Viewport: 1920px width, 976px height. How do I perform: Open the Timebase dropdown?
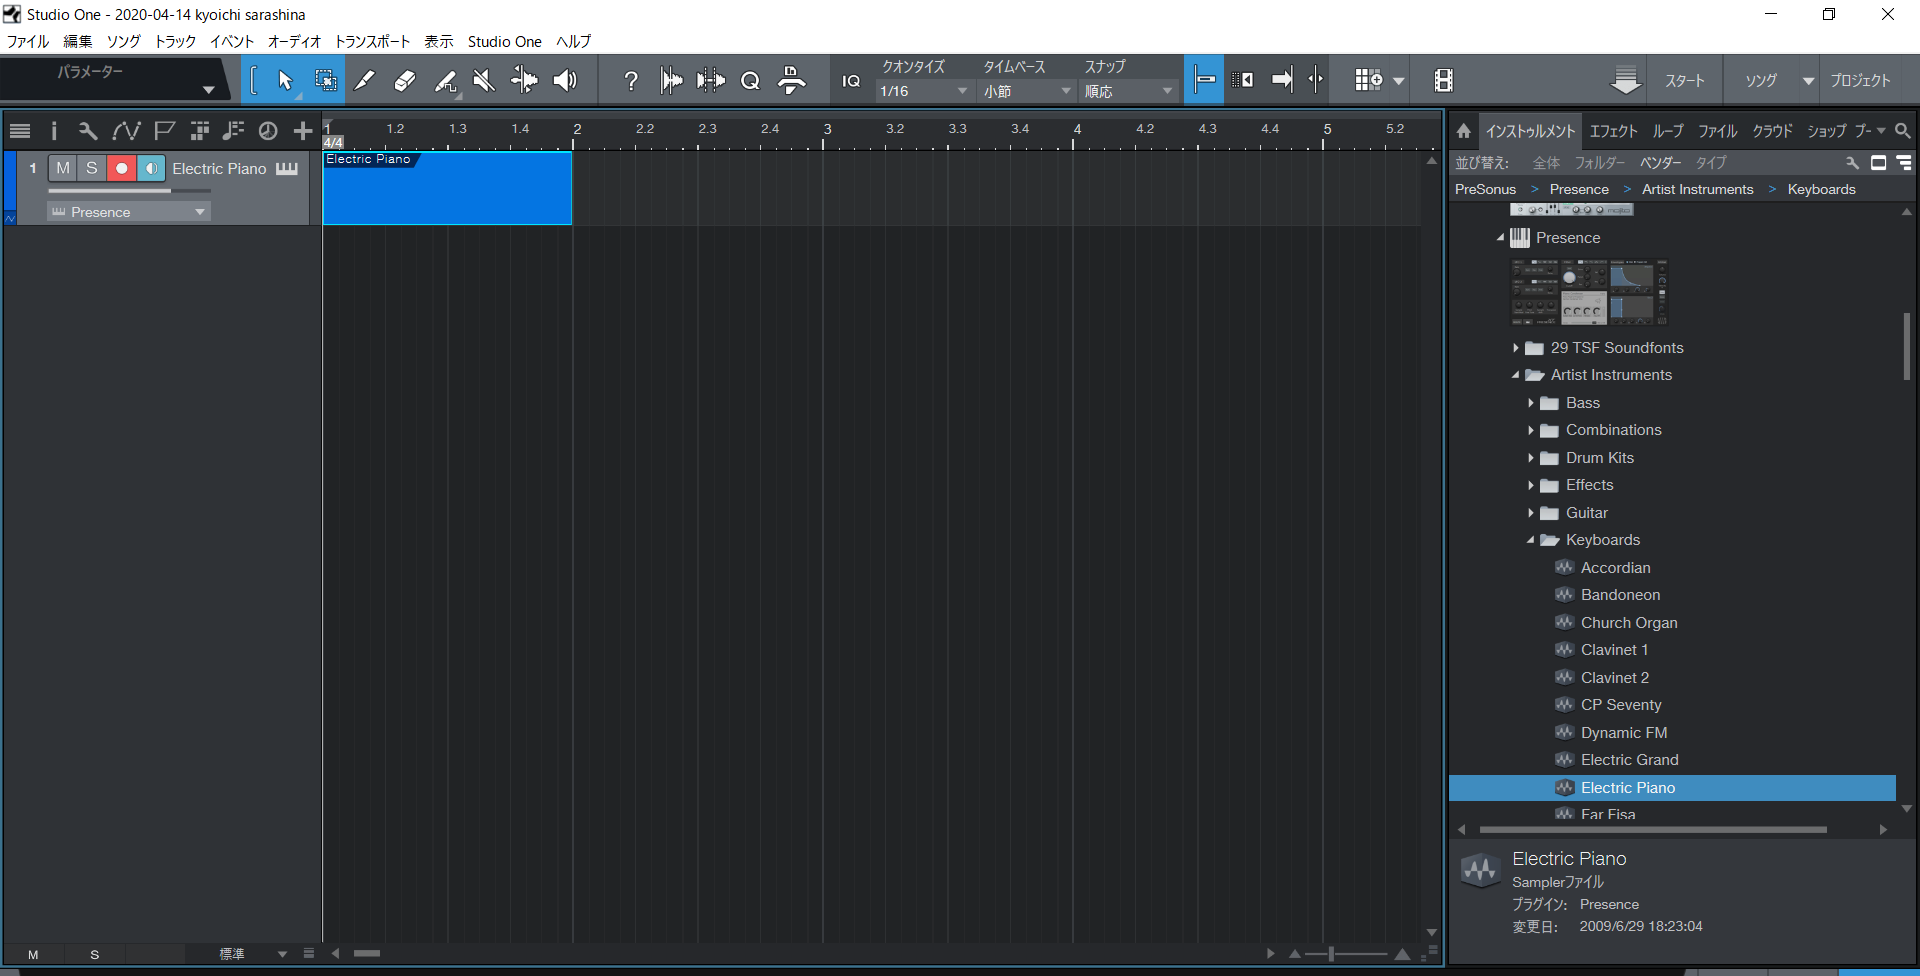1026,91
